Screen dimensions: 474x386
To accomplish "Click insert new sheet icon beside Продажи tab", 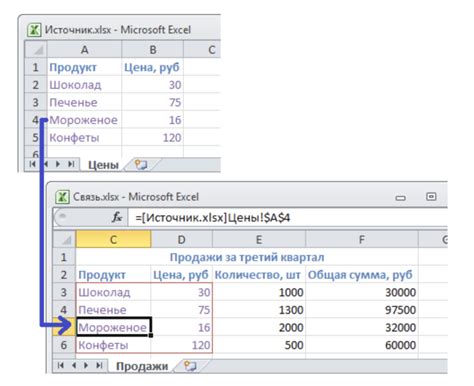I will coord(190,366).
